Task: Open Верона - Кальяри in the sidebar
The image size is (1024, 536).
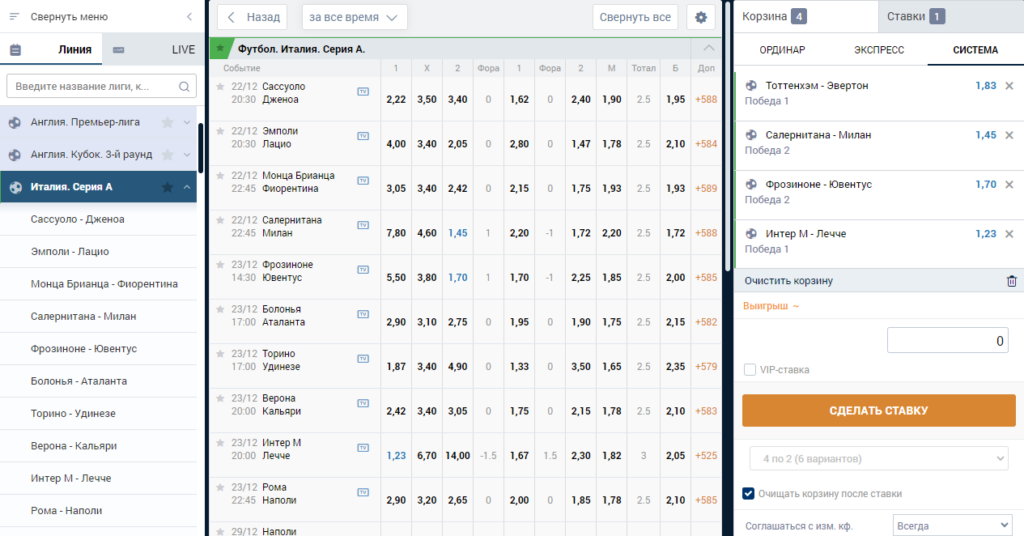Action: click(74, 446)
